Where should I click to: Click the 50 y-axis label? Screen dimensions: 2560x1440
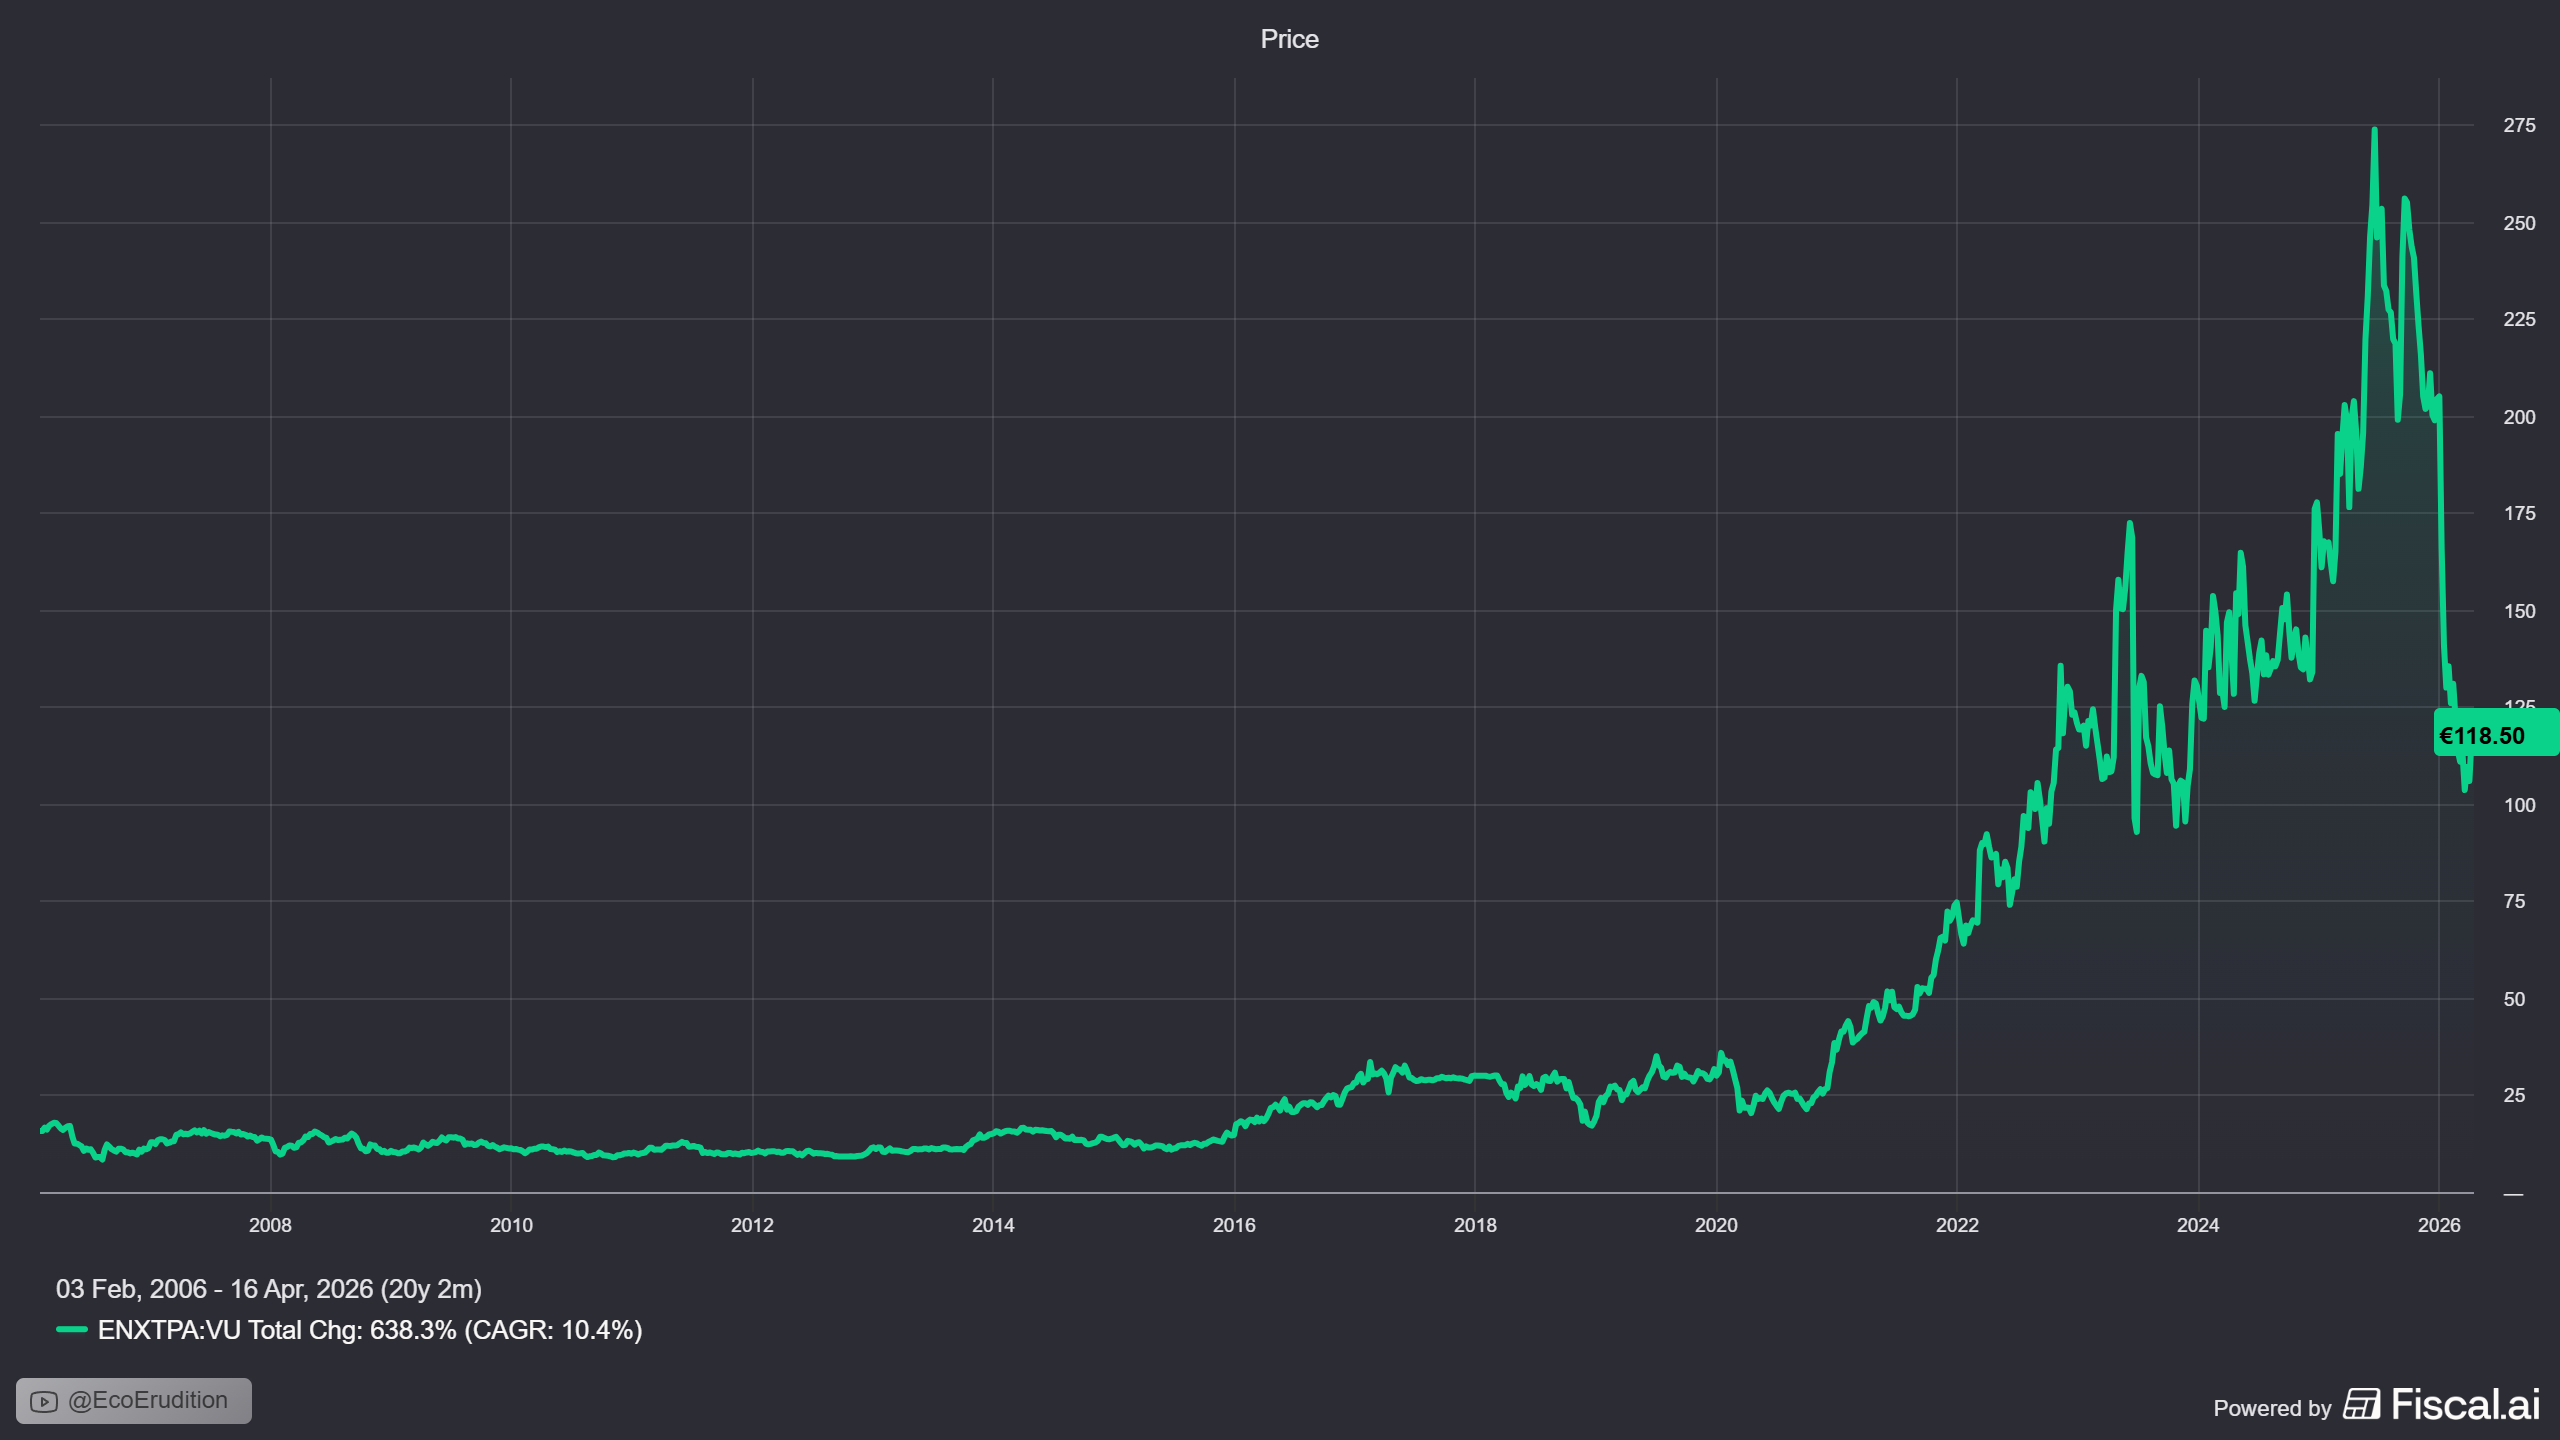[x=2514, y=999]
